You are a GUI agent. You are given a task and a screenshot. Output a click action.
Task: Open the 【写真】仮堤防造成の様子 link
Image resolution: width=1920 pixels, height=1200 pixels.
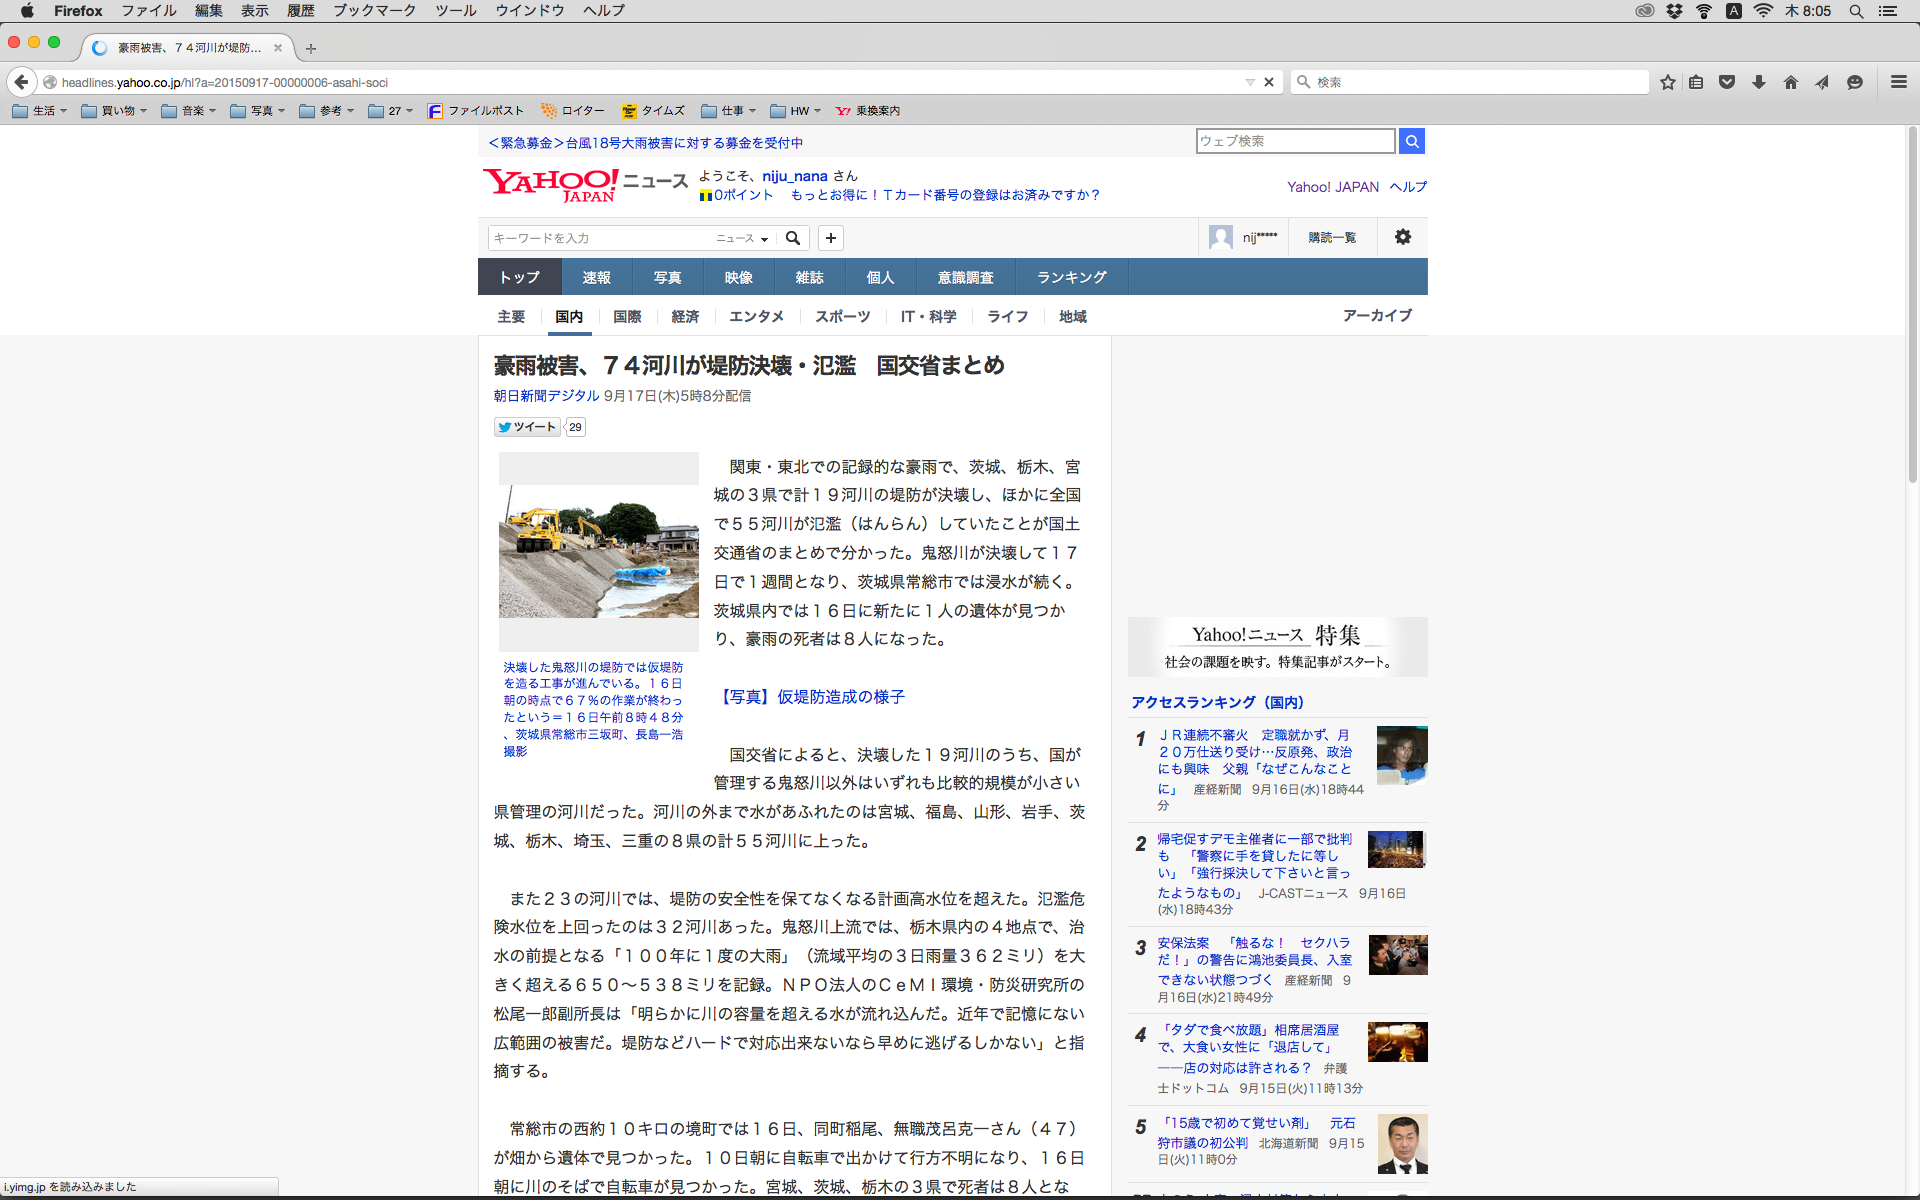pyautogui.click(x=811, y=697)
